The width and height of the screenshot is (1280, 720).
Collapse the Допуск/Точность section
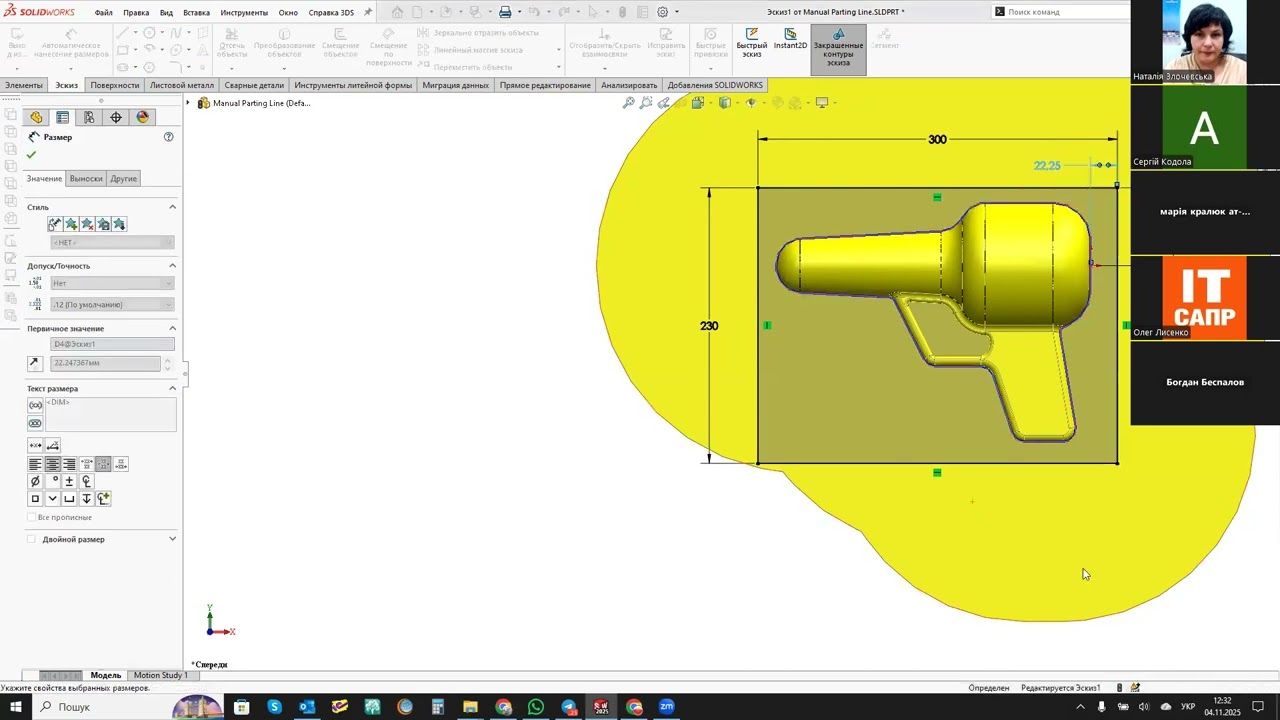pyautogui.click(x=172, y=266)
